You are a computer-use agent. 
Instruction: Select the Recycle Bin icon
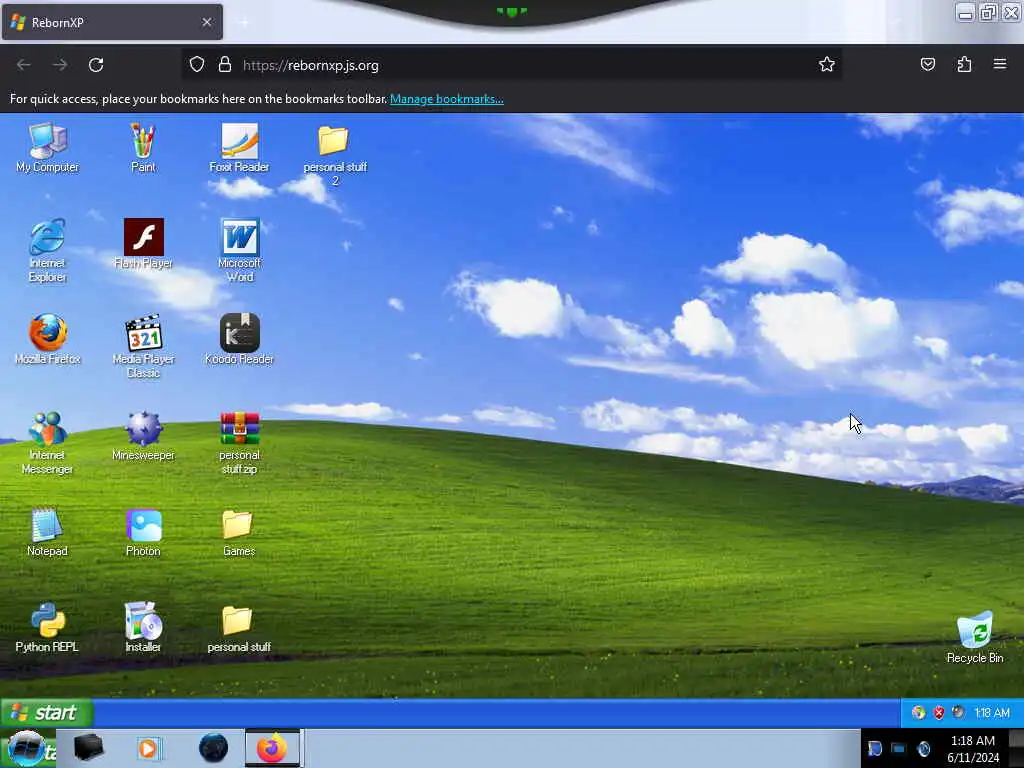pos(974,637)
